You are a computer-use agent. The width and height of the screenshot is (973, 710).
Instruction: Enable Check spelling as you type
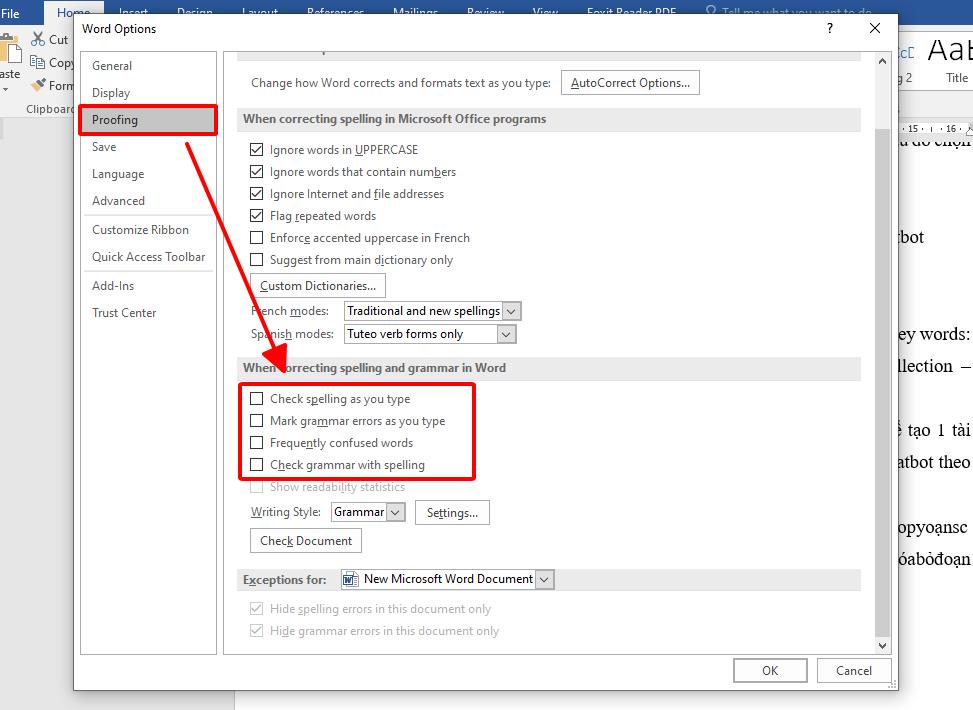[x=256, y=398]
